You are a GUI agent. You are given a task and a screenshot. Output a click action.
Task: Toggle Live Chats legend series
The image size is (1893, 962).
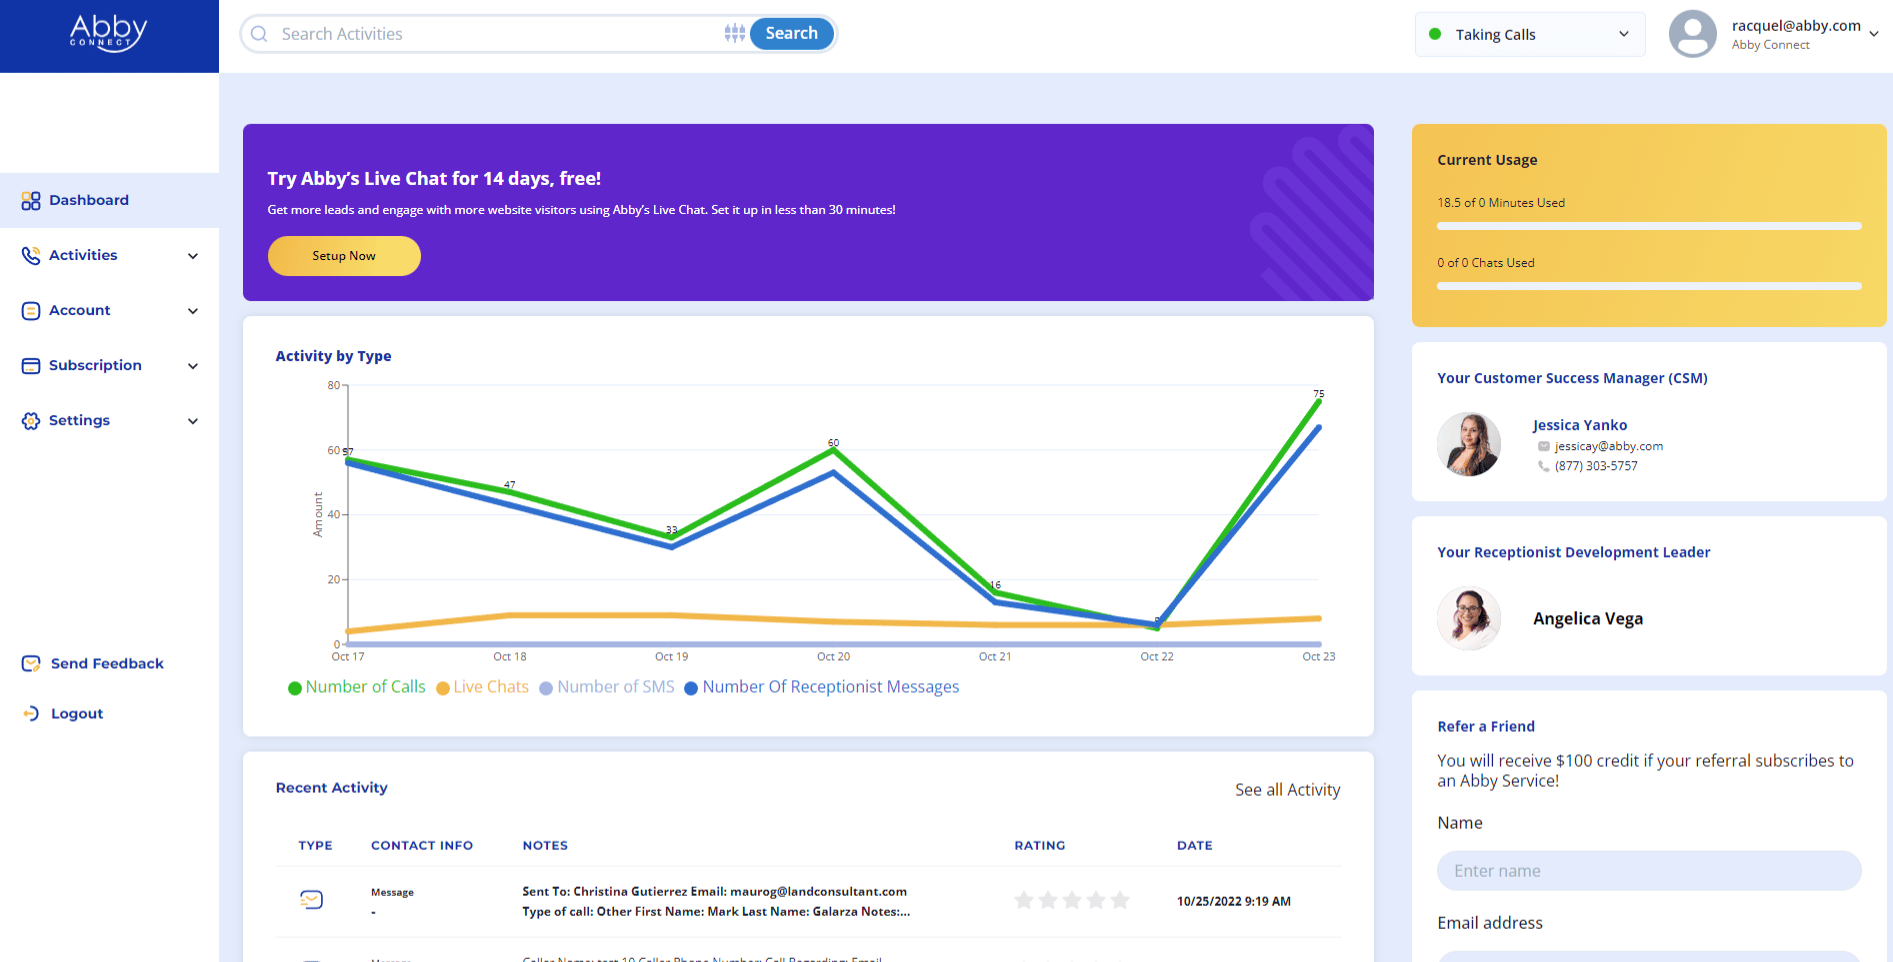(x=483, y=687)
